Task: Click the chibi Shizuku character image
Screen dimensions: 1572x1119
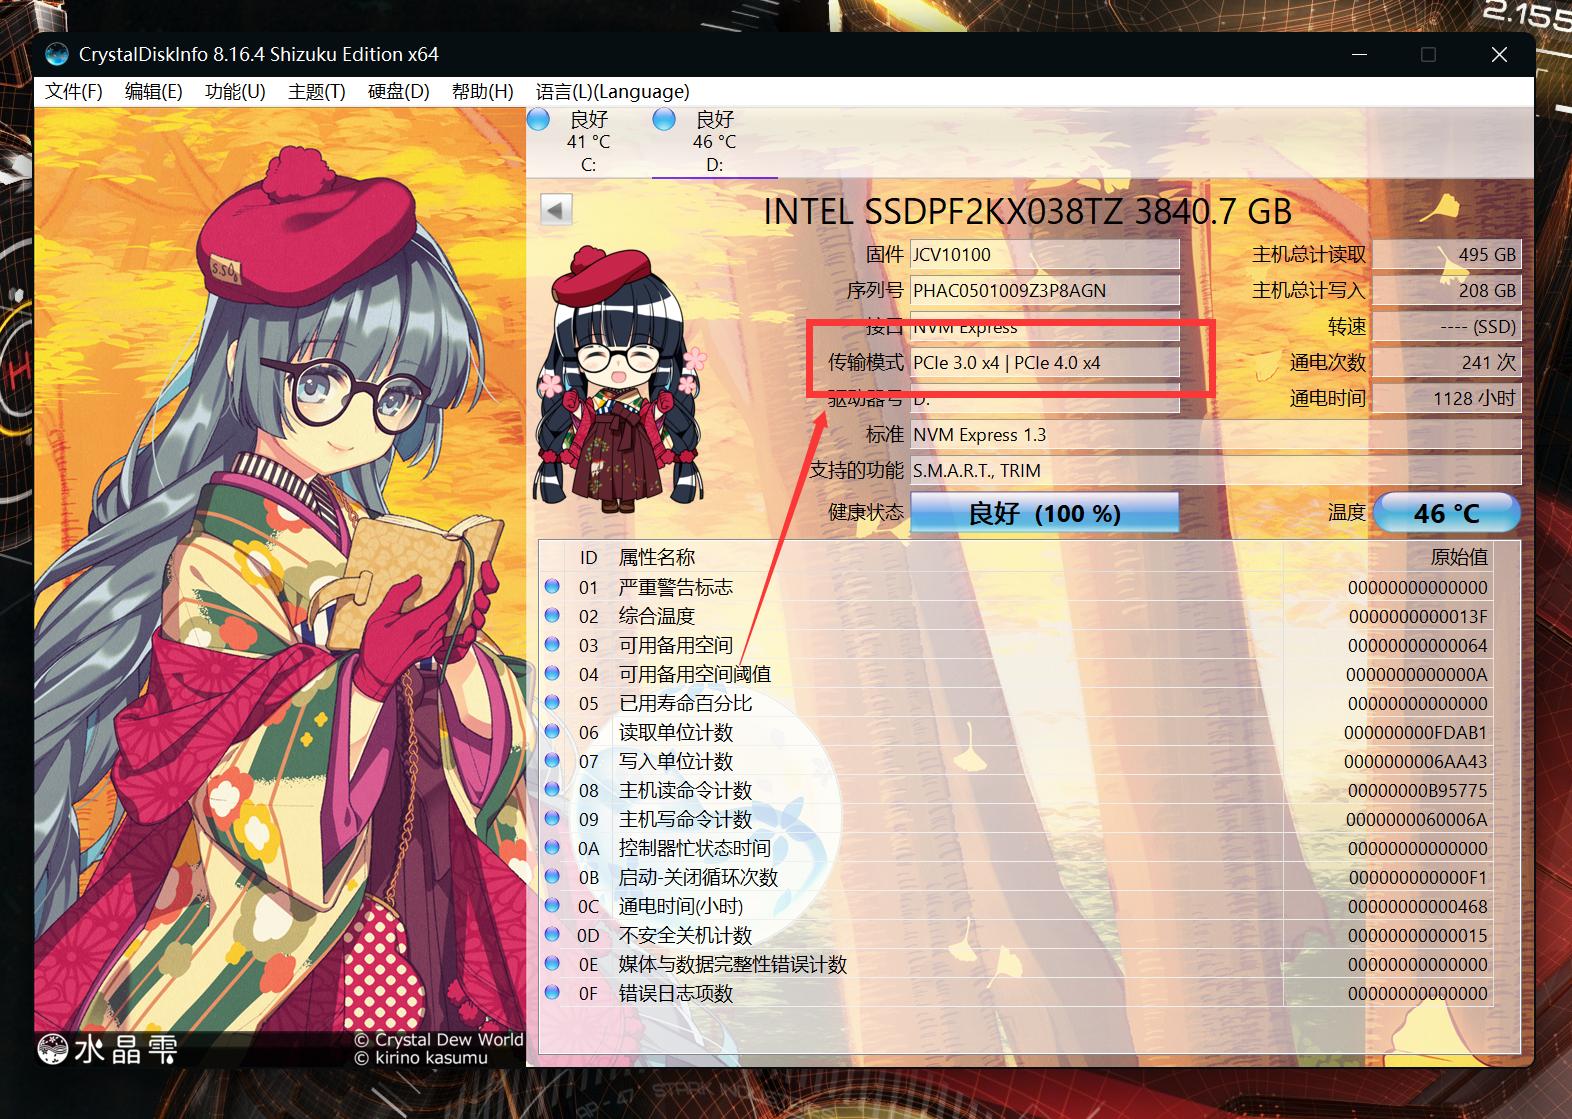Action: 620,380
